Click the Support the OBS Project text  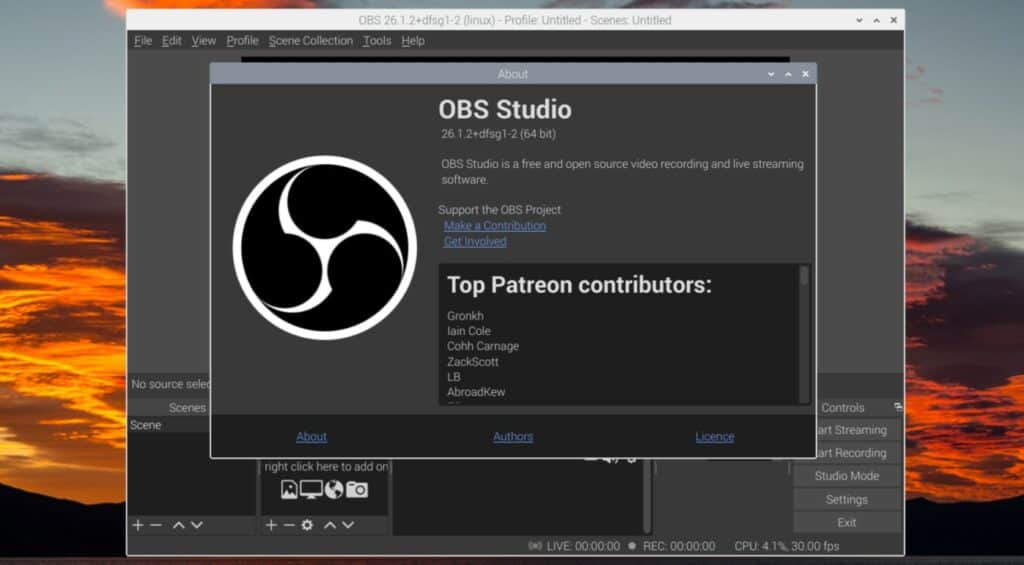tap(500, 210)
